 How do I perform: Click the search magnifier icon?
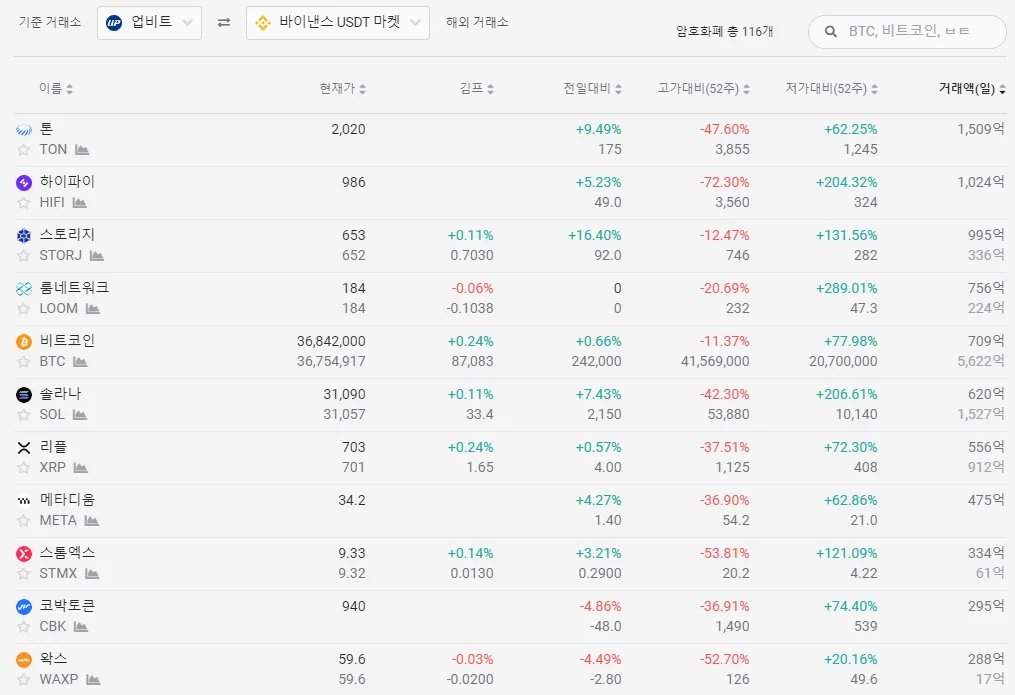tap(831, 32)
